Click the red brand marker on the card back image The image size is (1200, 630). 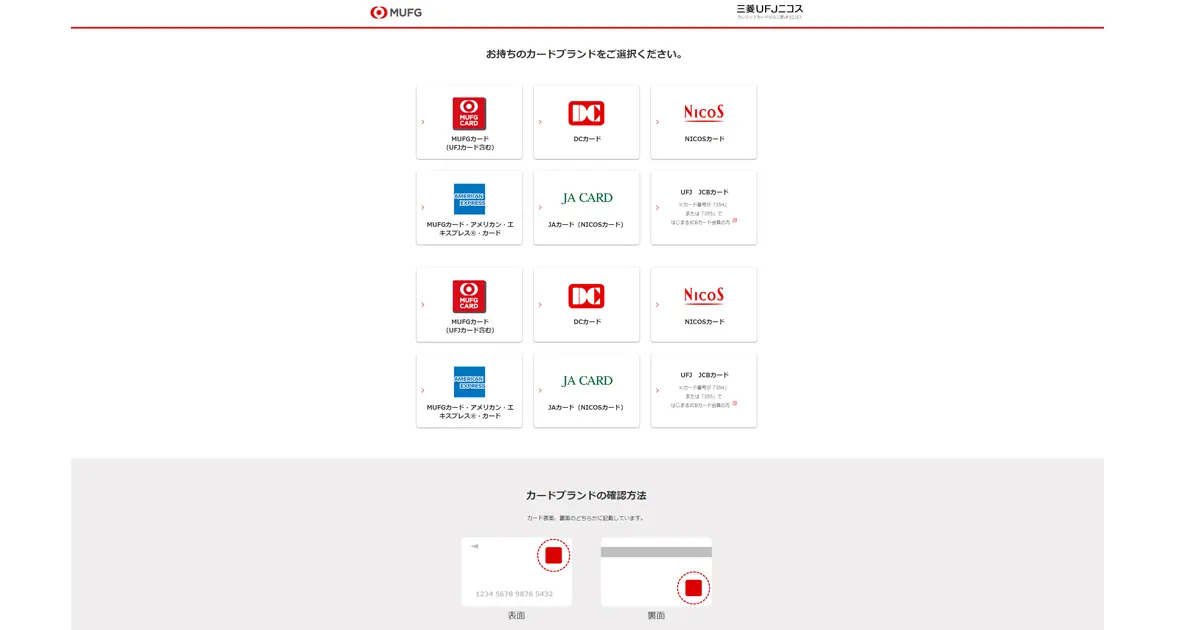(x=693, y=588)
